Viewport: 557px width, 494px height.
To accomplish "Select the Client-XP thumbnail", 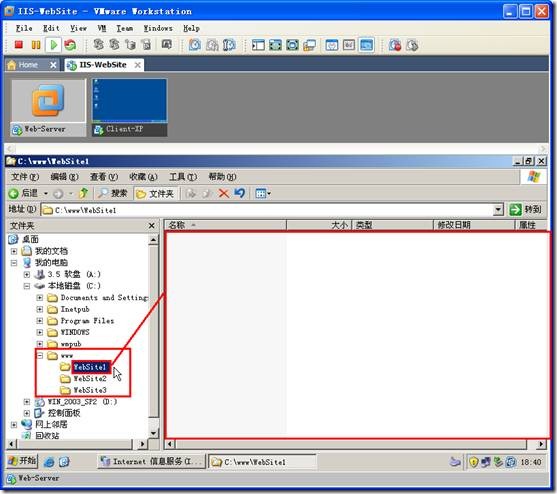I will [x=129, y=108].
